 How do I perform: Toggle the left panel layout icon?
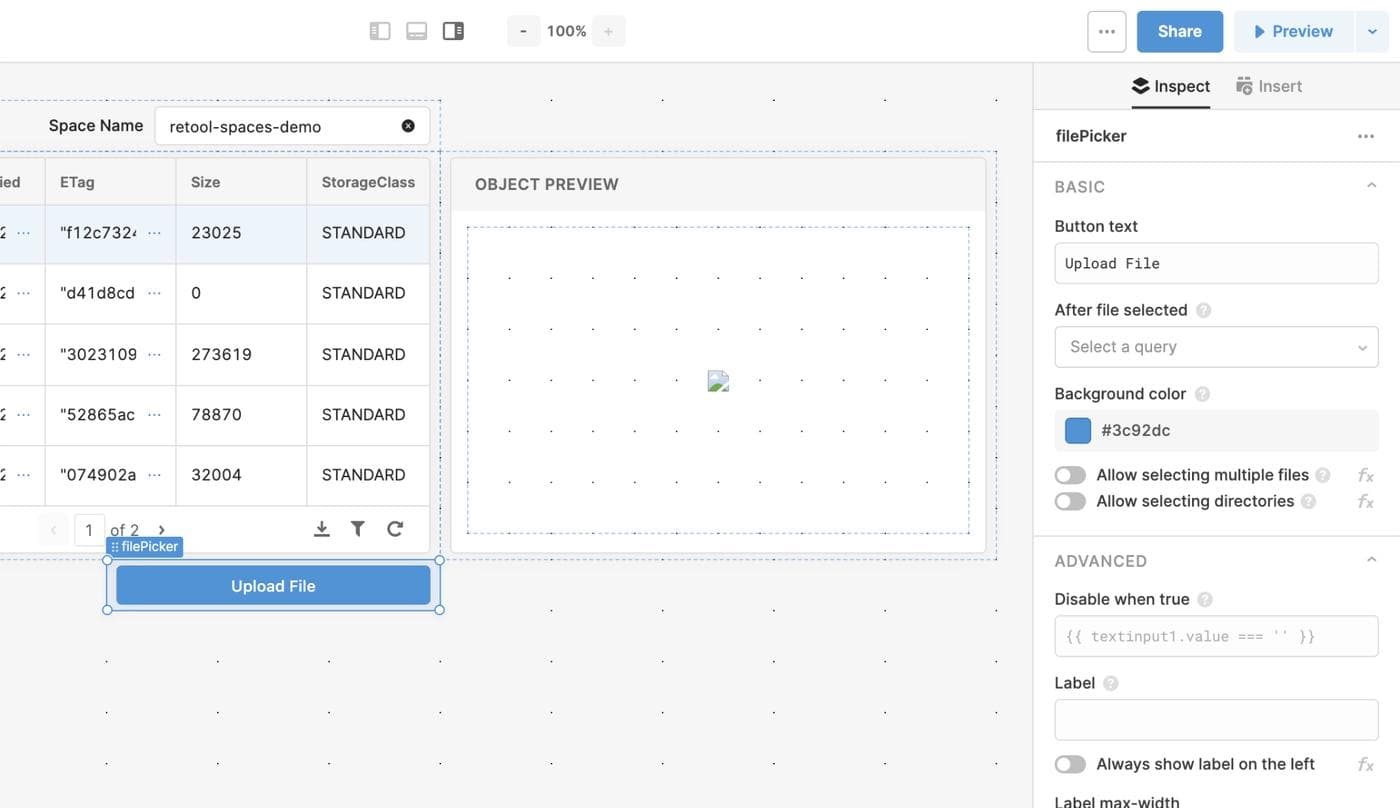point(380,31)
